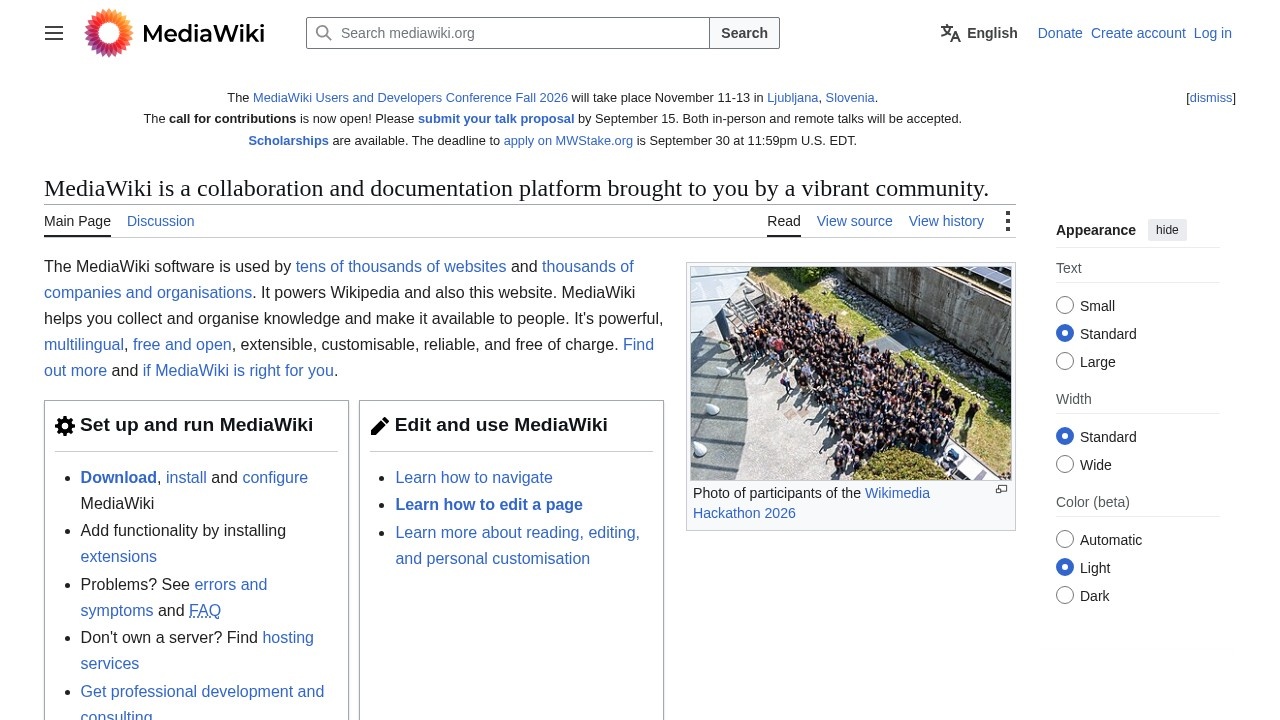Select Small text size
Screen dimensions: 1280x720
pos(1065,305)
